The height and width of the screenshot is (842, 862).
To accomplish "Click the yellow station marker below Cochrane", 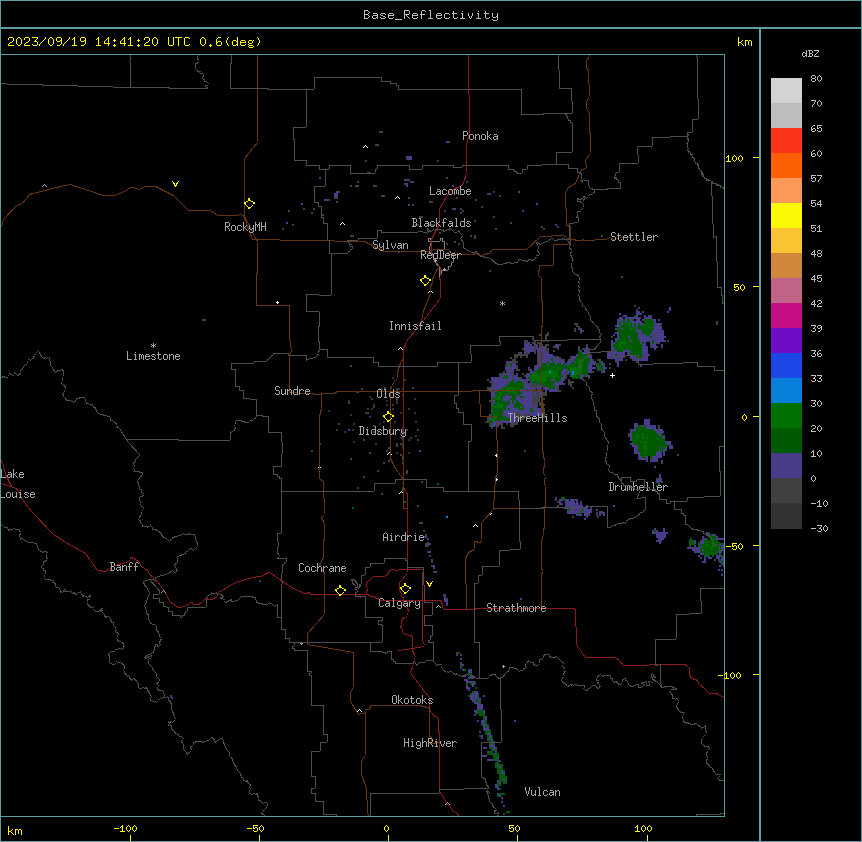I will [340, 590].
